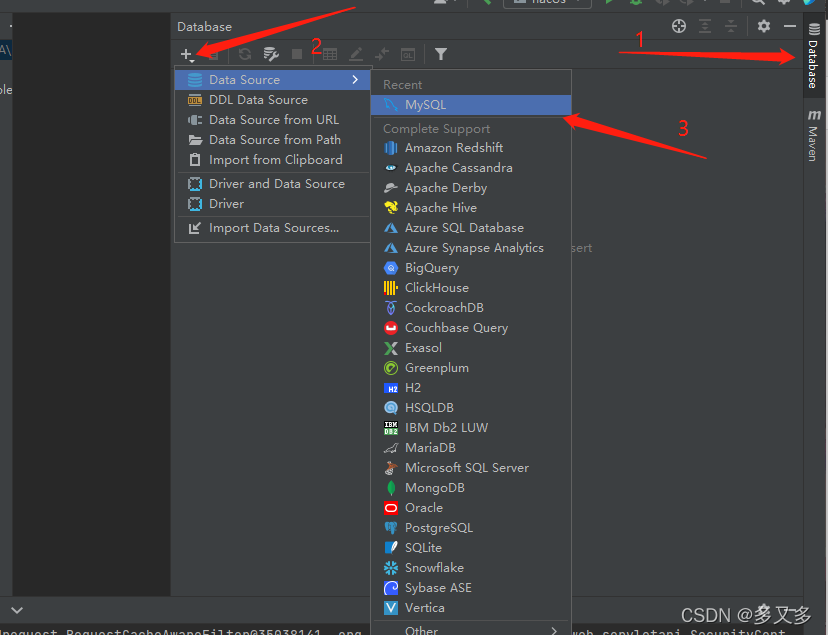The height and width of the screenshot is (635, 828).
Task: Select MariaDB data source
Action: [471, 448]
